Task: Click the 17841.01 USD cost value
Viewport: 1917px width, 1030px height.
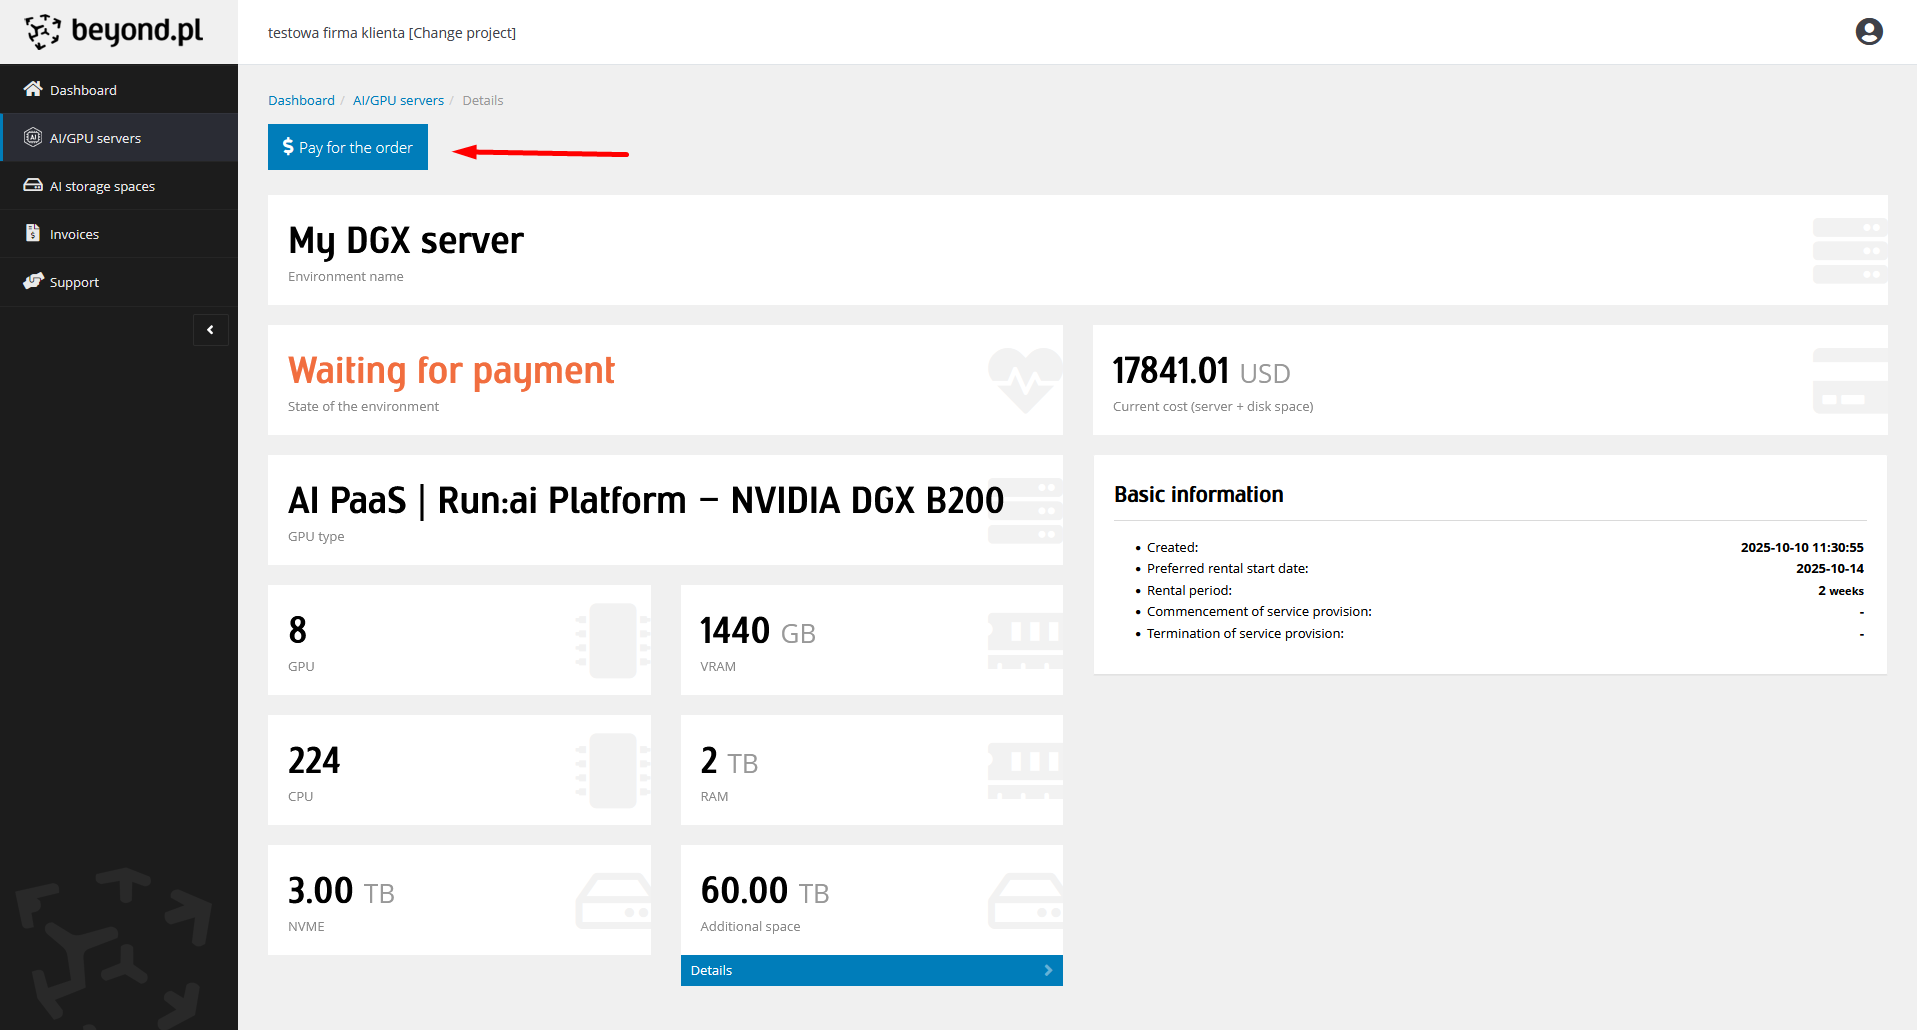Action: tap(1201, 371)
